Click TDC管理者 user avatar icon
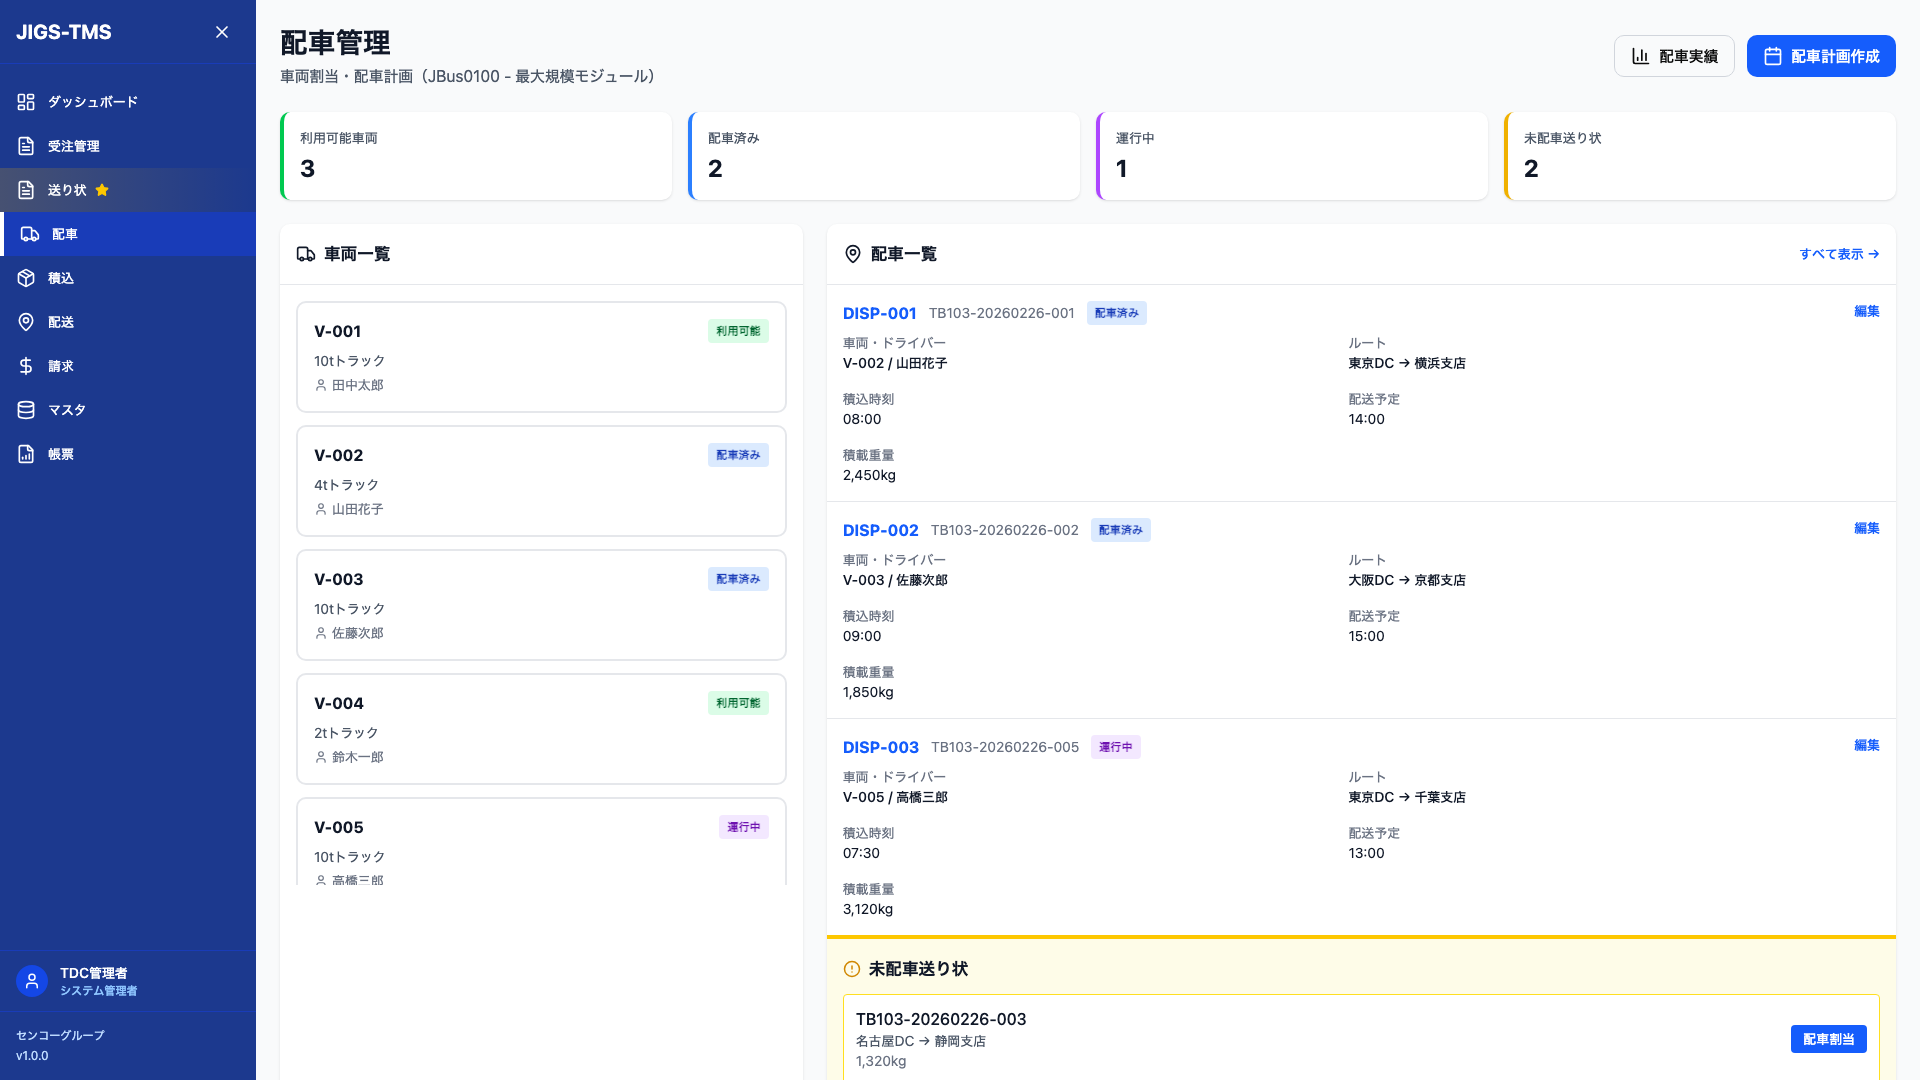 [x=32, y=981]
